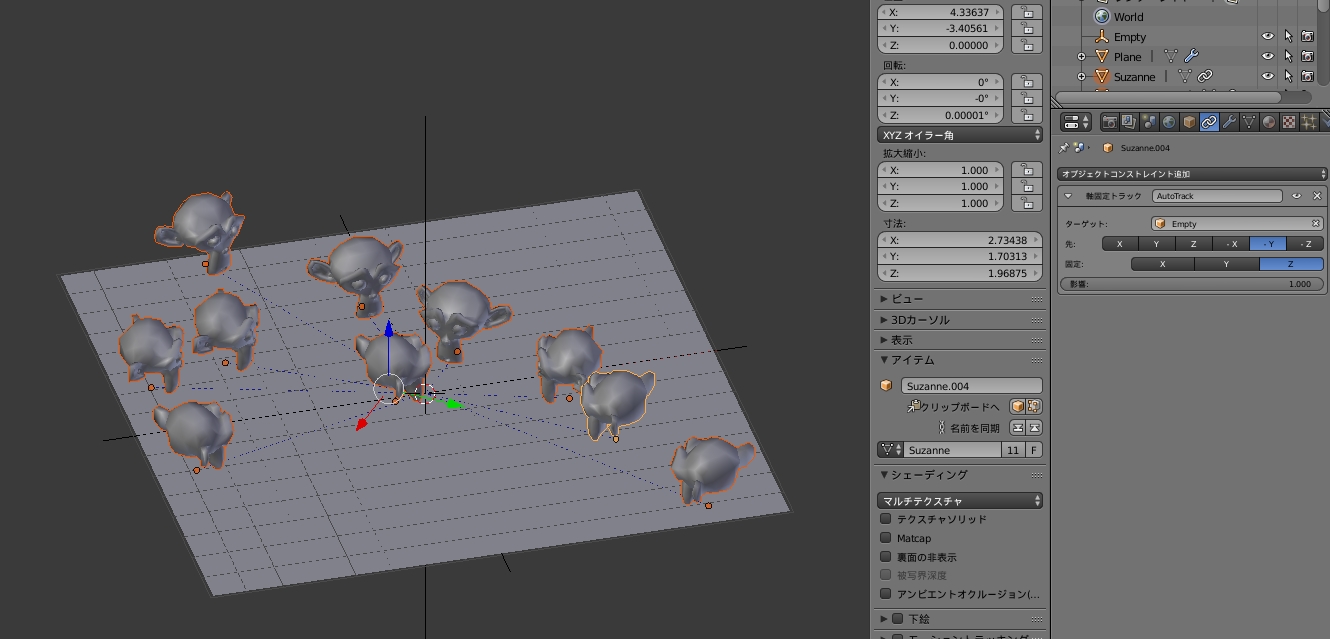Click the AutoTrack constraint name field
1330x639 pixels.
click(1217, 196)
